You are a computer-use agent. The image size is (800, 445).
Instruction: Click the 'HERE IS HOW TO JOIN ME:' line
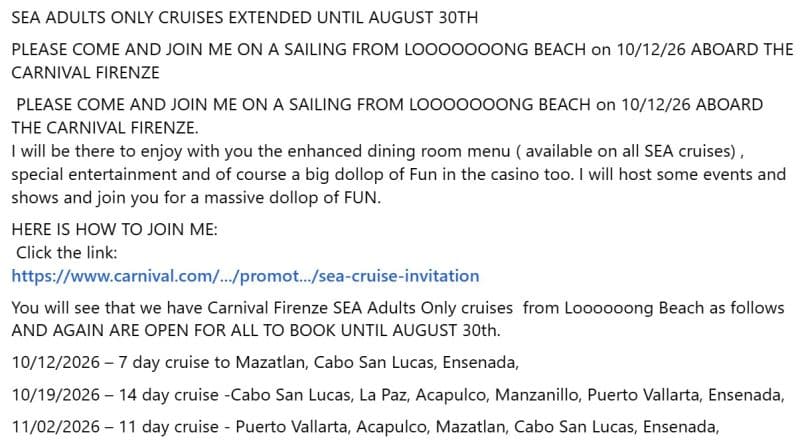(114, 230)
